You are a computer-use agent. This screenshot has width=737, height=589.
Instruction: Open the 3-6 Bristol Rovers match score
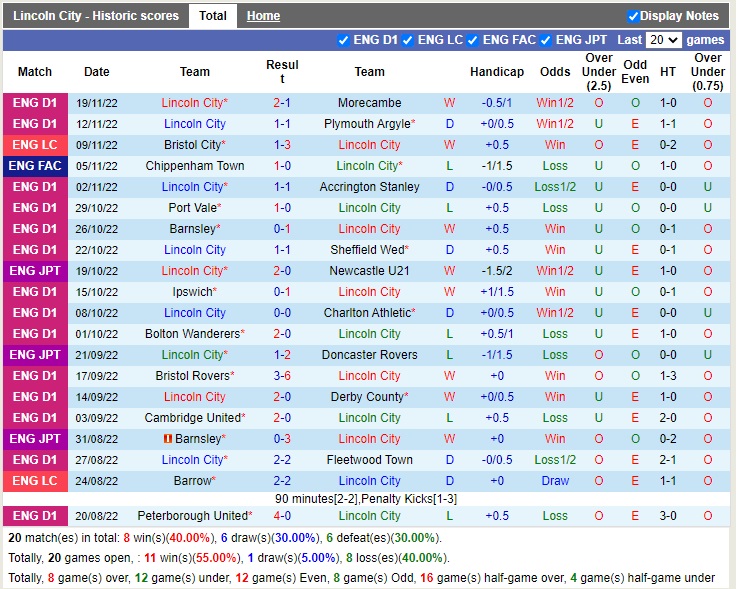[x=282, y=376]
